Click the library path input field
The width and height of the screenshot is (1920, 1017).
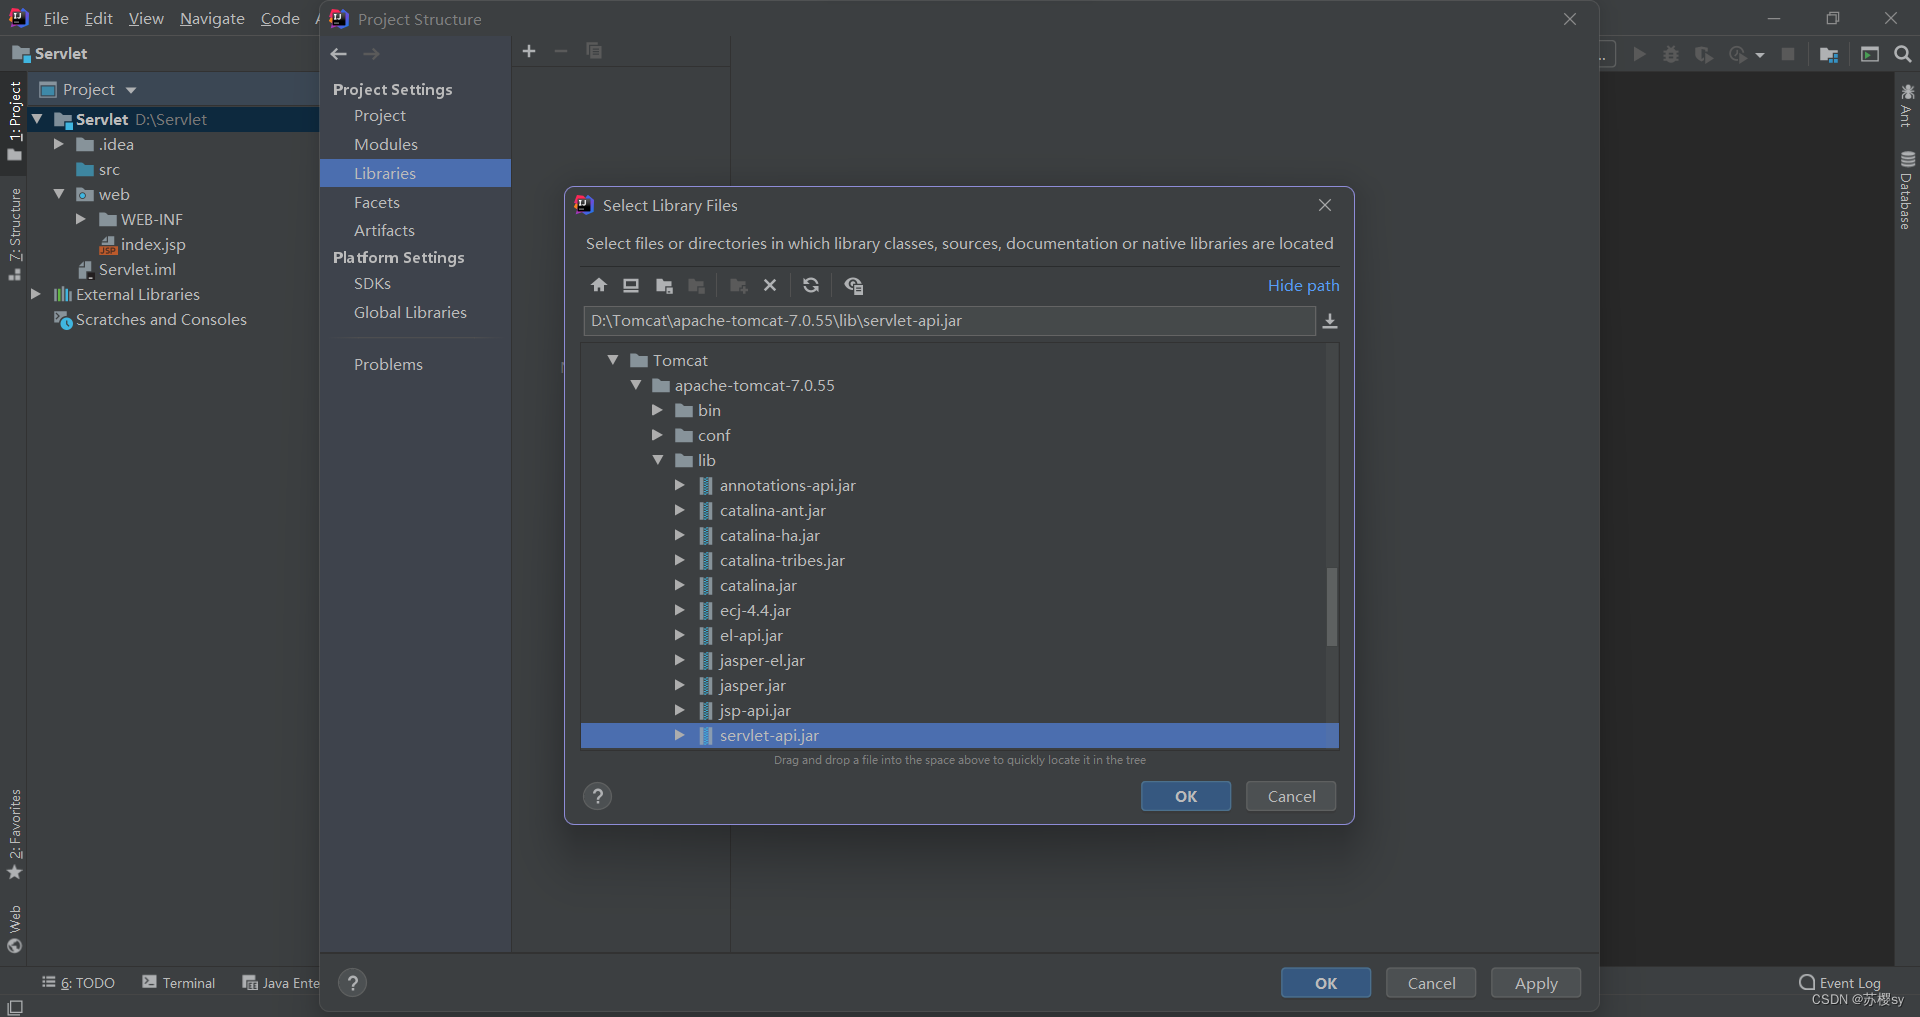click(x=948, y=321)
